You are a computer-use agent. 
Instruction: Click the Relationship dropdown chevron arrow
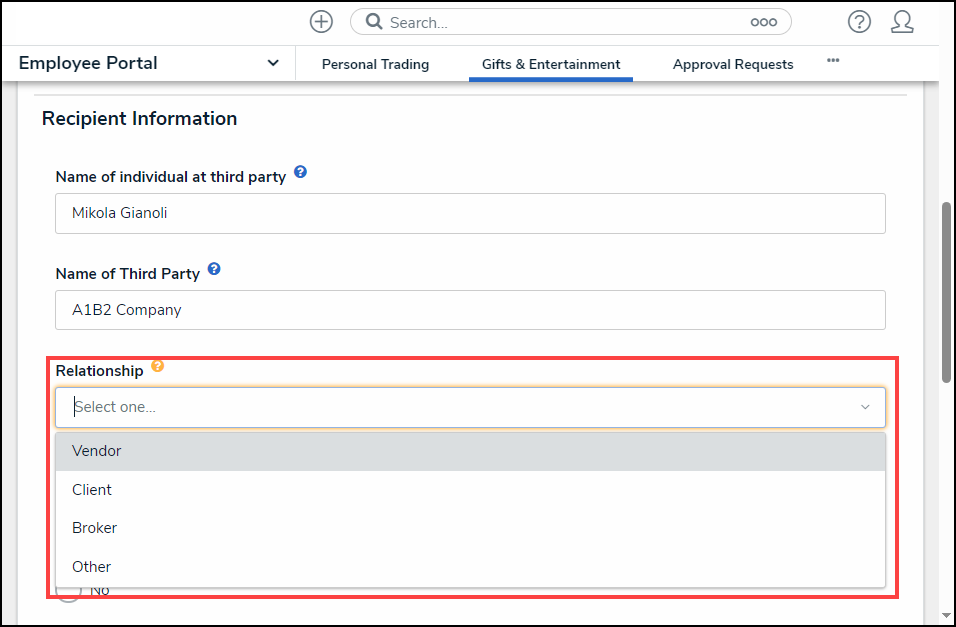865,407
